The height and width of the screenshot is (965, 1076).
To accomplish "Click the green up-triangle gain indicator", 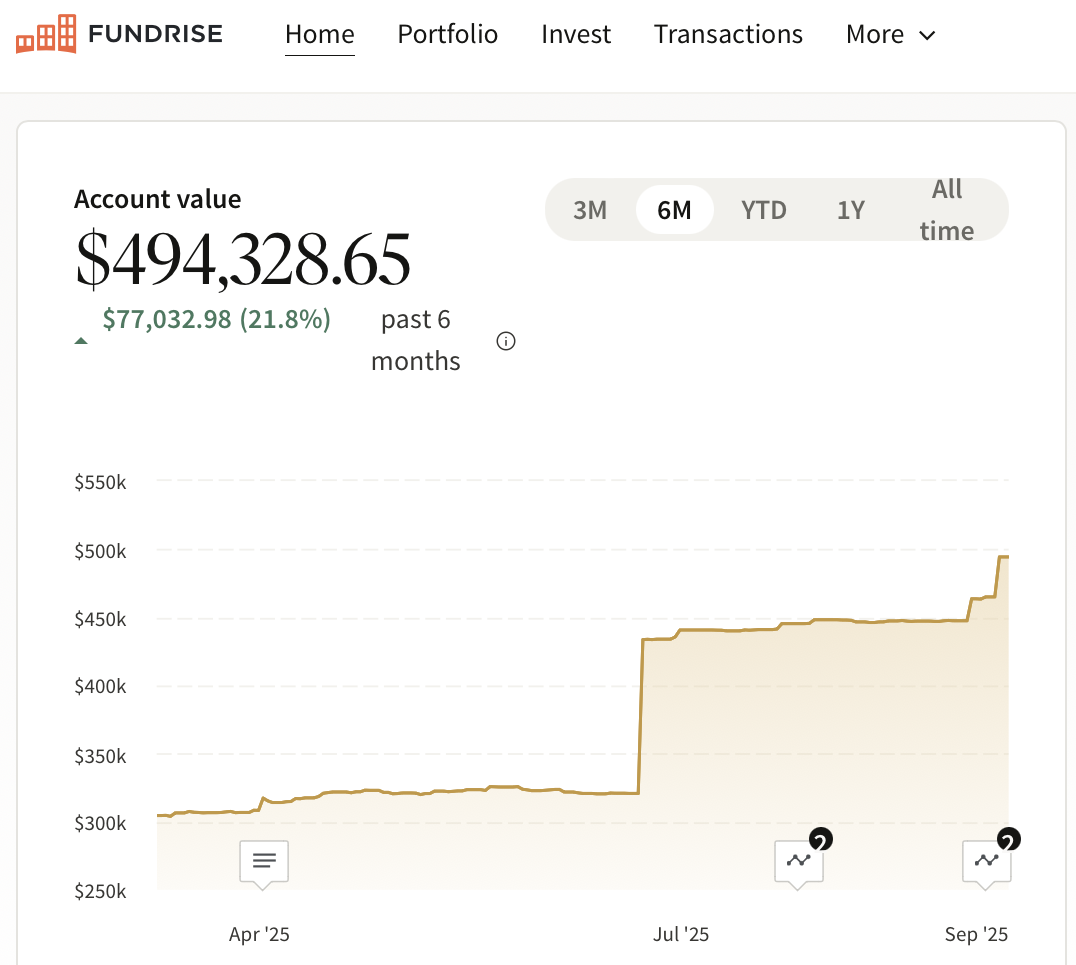I will (81, 341).
